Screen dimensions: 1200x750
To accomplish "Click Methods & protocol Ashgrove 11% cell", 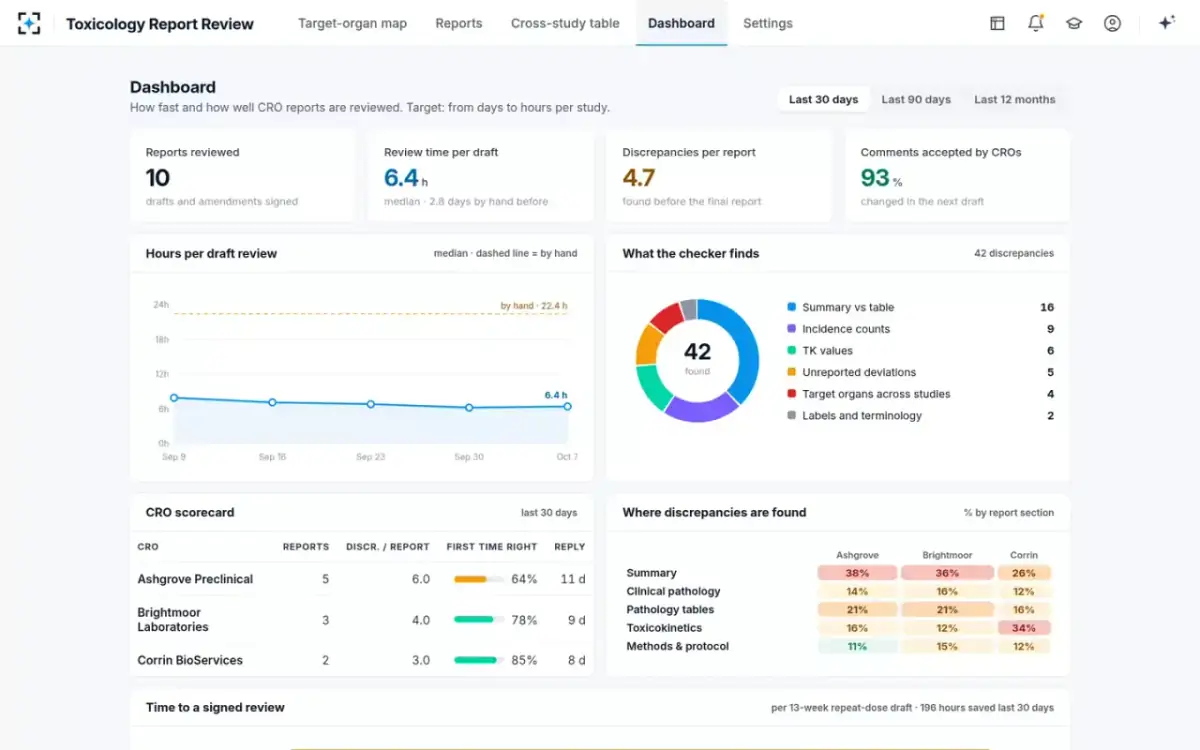I will pyautogui.click(x=857, y=646).
